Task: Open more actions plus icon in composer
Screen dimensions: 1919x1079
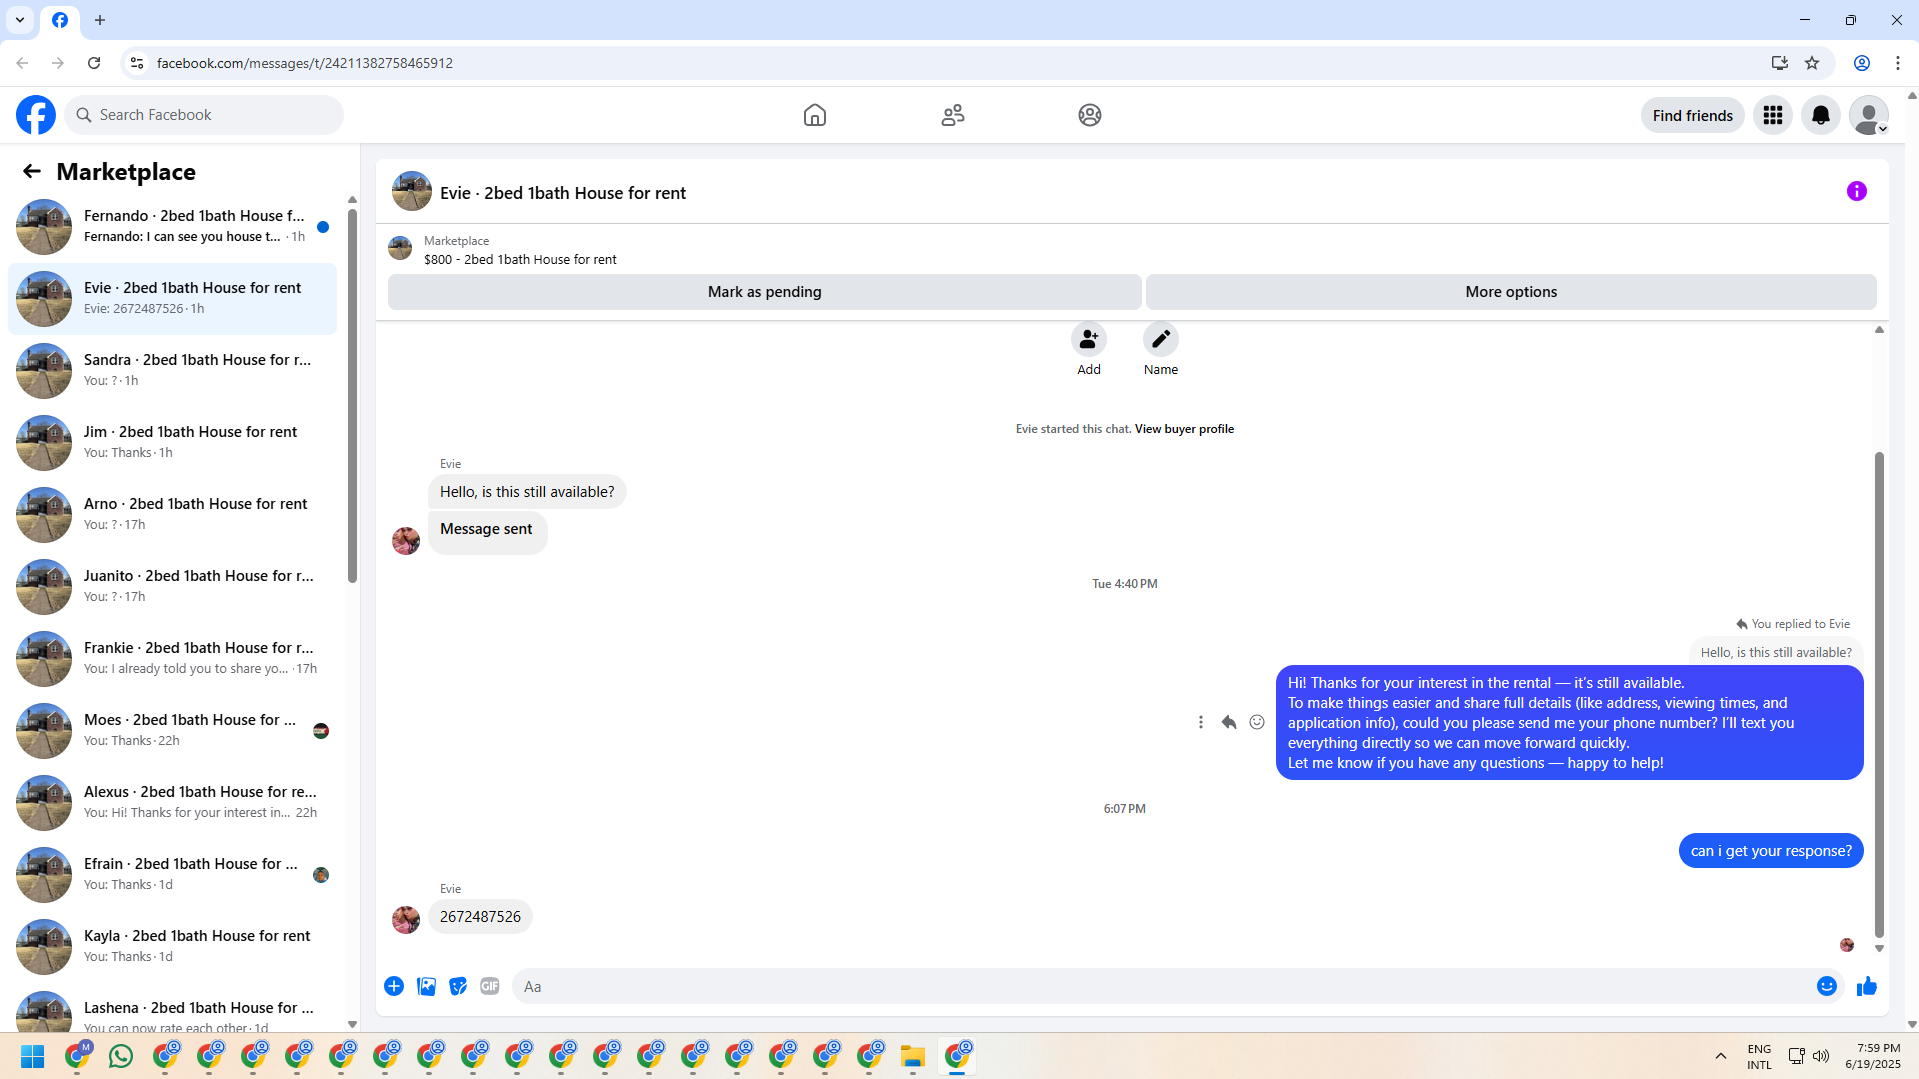Action: pyautogui.click(x=394, y=986)
